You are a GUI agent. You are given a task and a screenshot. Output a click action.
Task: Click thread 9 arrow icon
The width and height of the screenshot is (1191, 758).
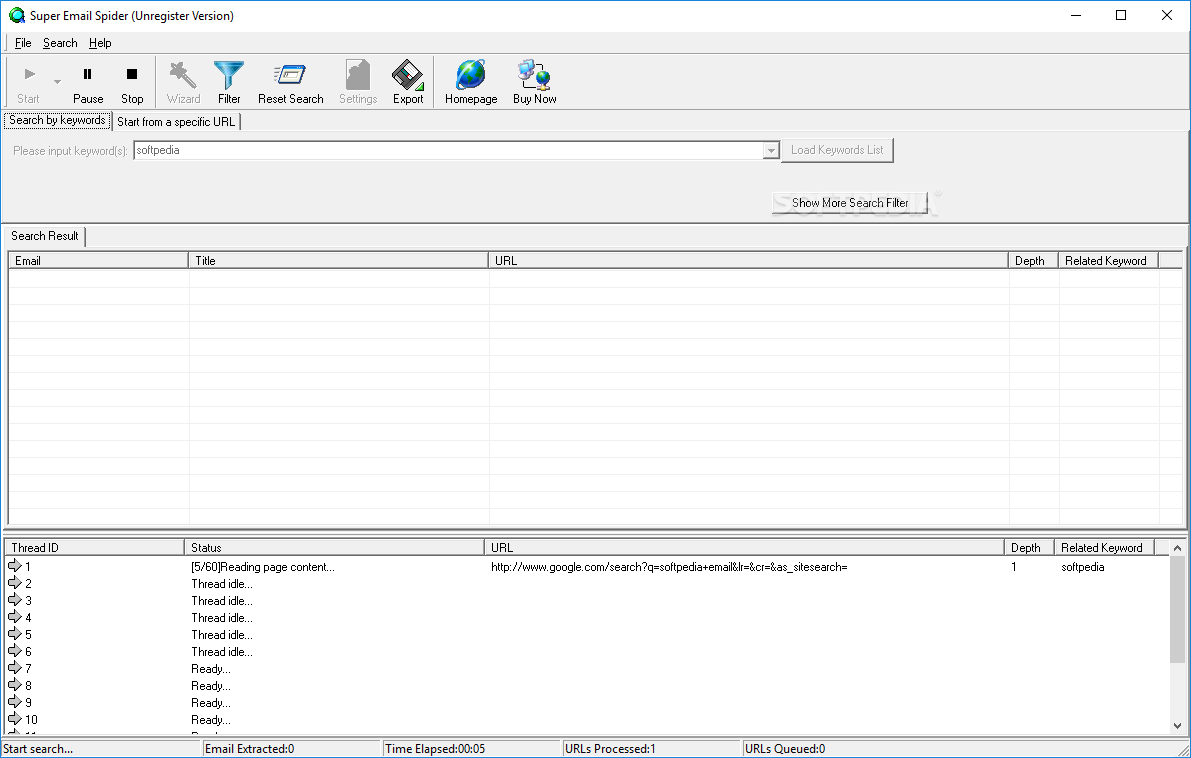(15, 702)
